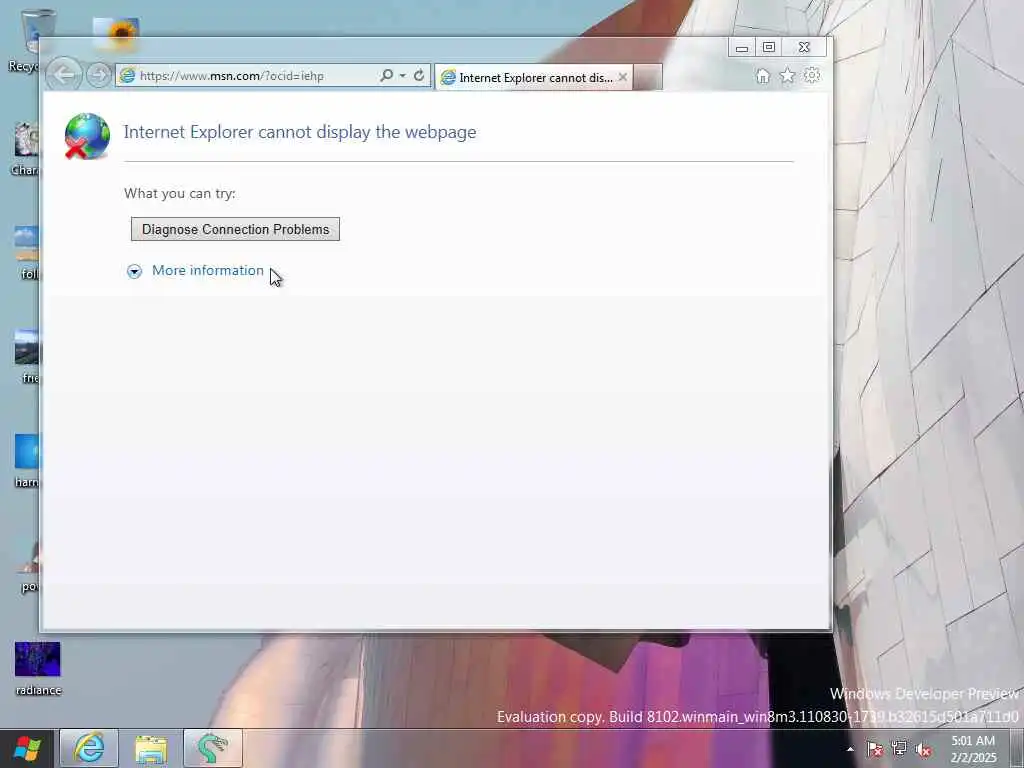
Task: Click Internet Explorer taskbar icon
Action: tap(89, 748)
